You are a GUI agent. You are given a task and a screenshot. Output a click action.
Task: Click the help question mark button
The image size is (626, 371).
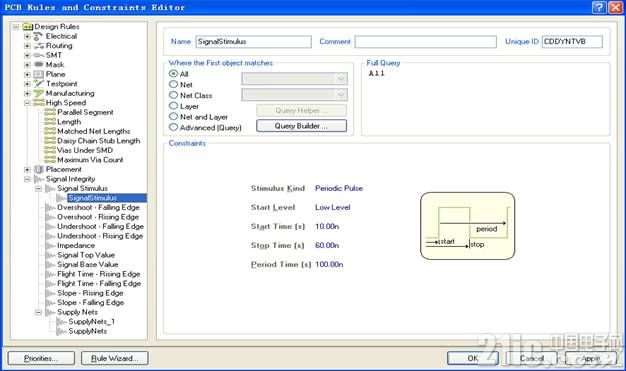pos(599,7)
